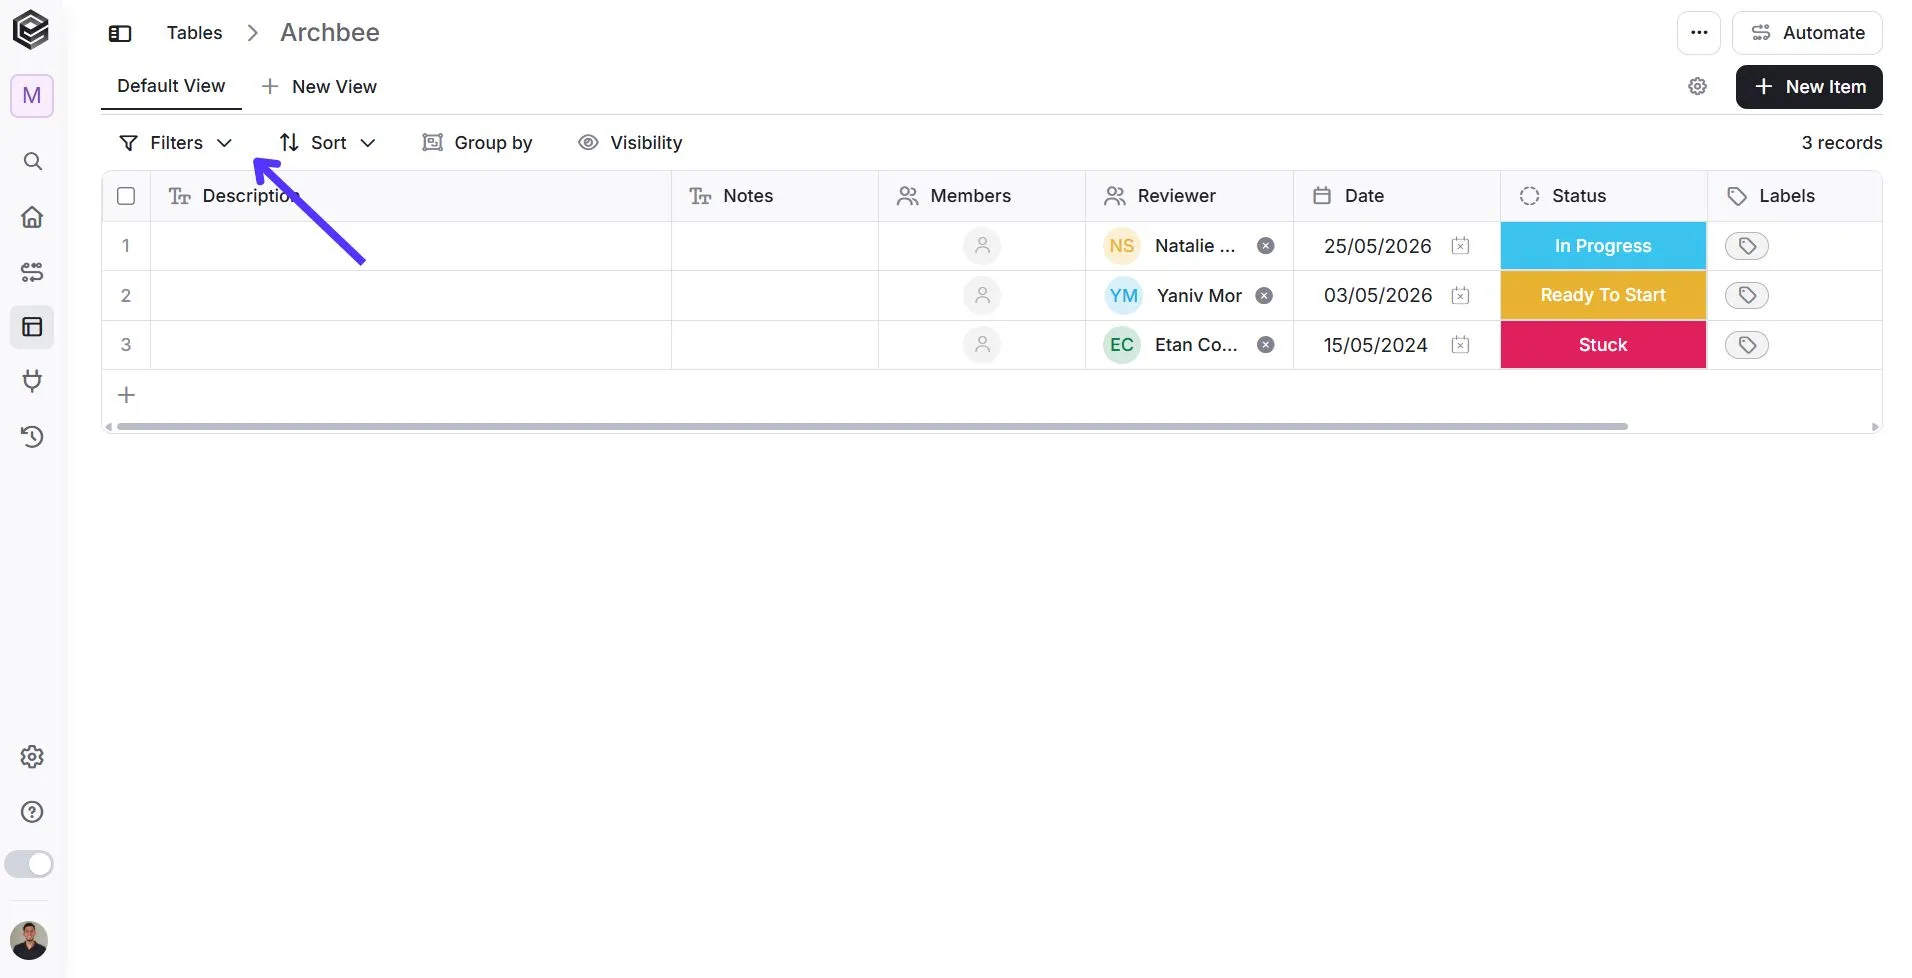Click the date 25/05/2026
This screenshot has width=1912, height=978.
coord(1377,246)
